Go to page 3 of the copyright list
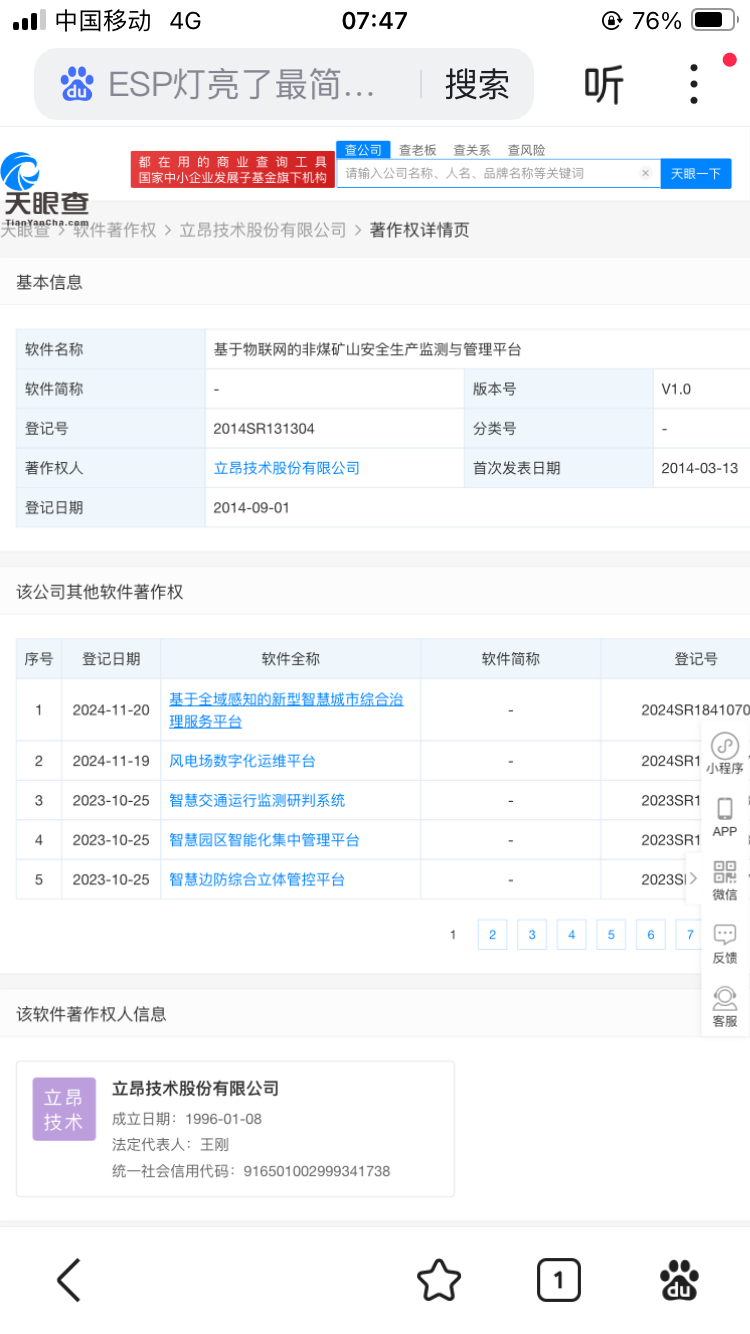Screen dimensions: 750x1334 tap(532, 935)
